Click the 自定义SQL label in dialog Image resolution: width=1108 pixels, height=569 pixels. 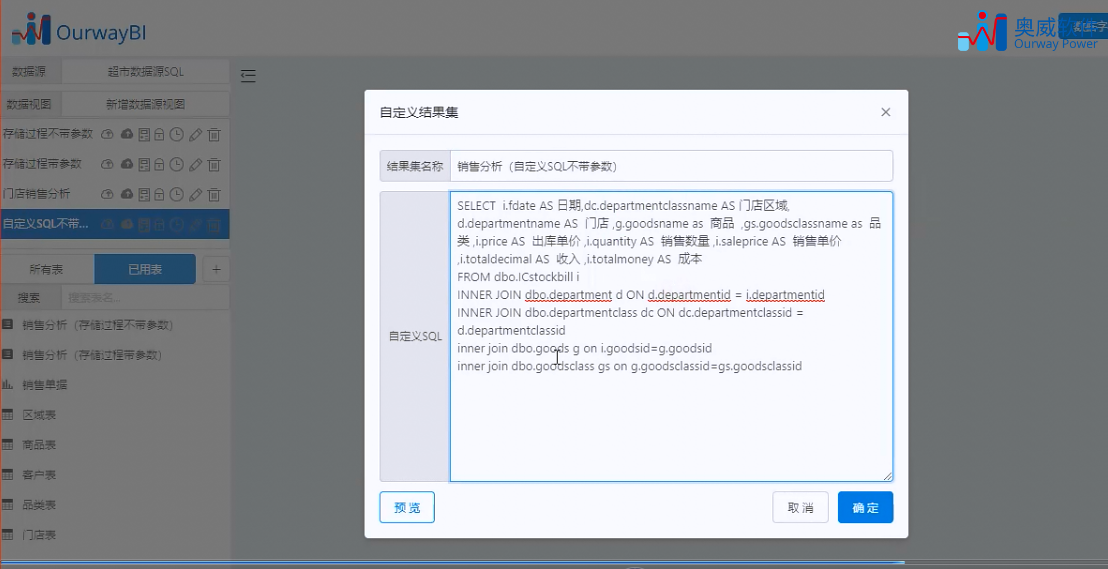pyautogui.click(x=415, y=336)
